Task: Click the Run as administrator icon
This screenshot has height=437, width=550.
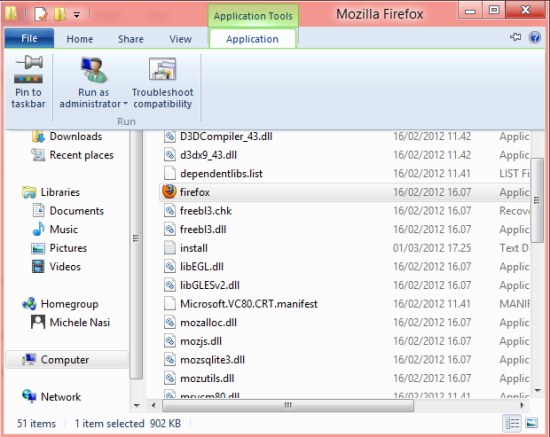Action: (x=93, y=70)
